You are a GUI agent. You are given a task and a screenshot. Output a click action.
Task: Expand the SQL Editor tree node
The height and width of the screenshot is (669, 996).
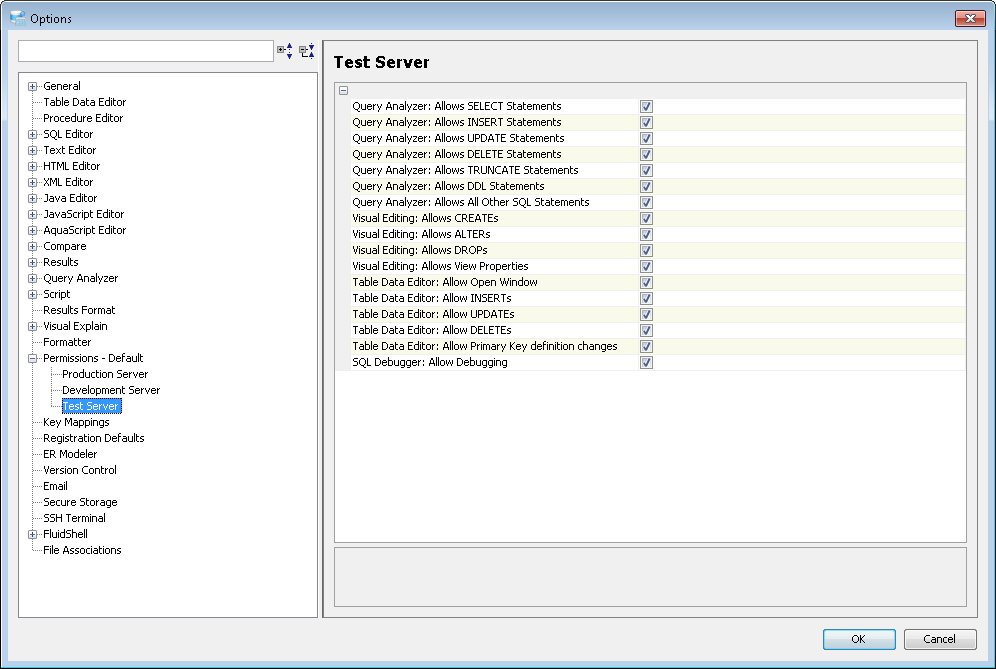(32, 135)
